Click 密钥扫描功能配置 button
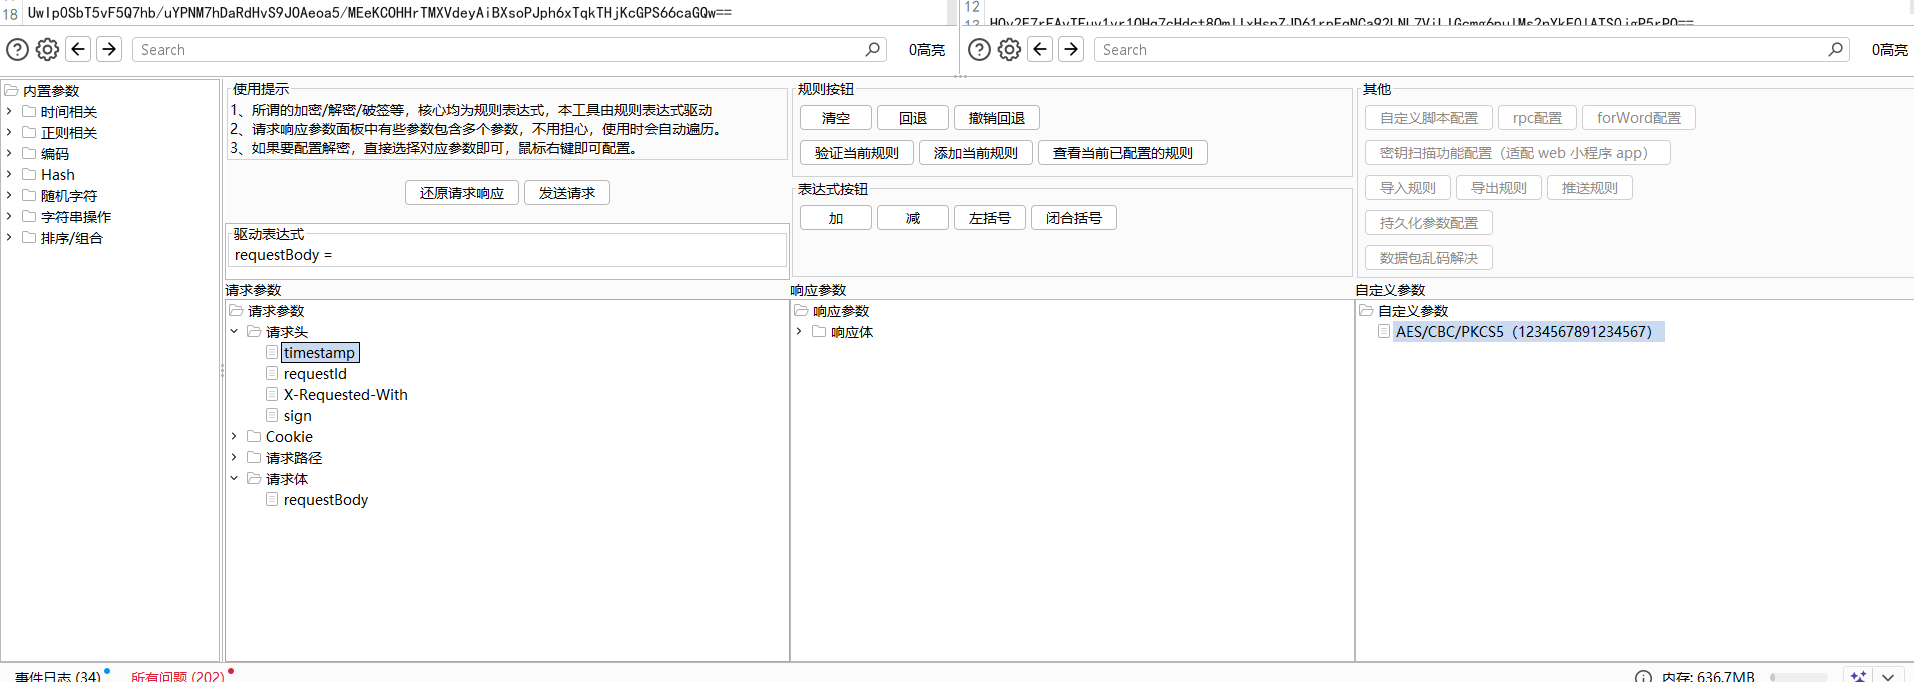The width and height of the screenshot is (1914, 682). 1519,153
